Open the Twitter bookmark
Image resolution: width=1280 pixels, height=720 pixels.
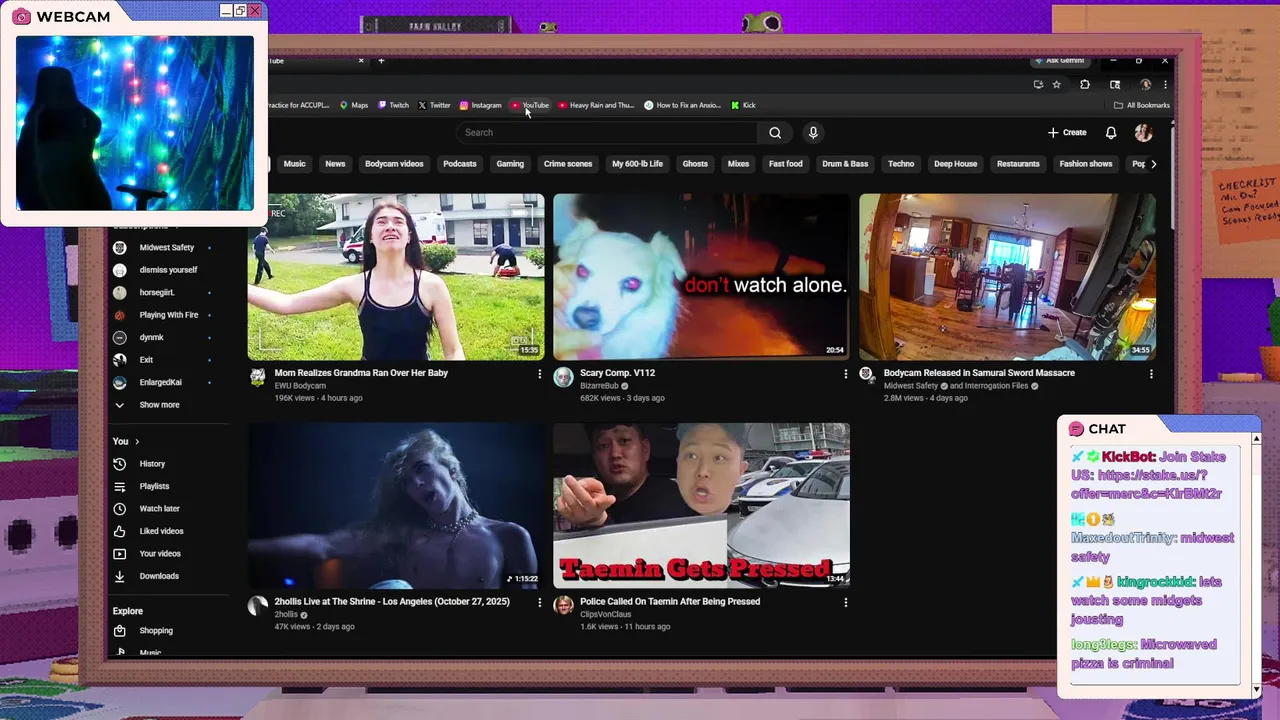click(x=434, y=105)
